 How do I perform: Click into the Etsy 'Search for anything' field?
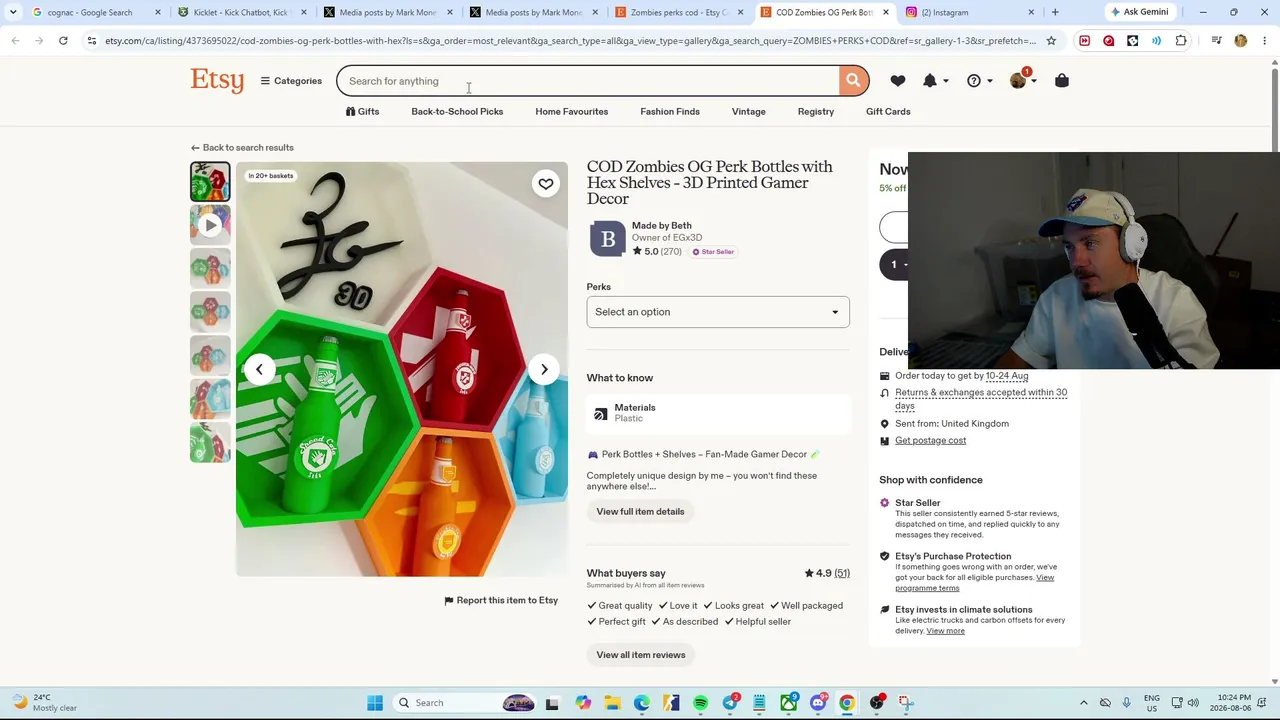(588, 81)
